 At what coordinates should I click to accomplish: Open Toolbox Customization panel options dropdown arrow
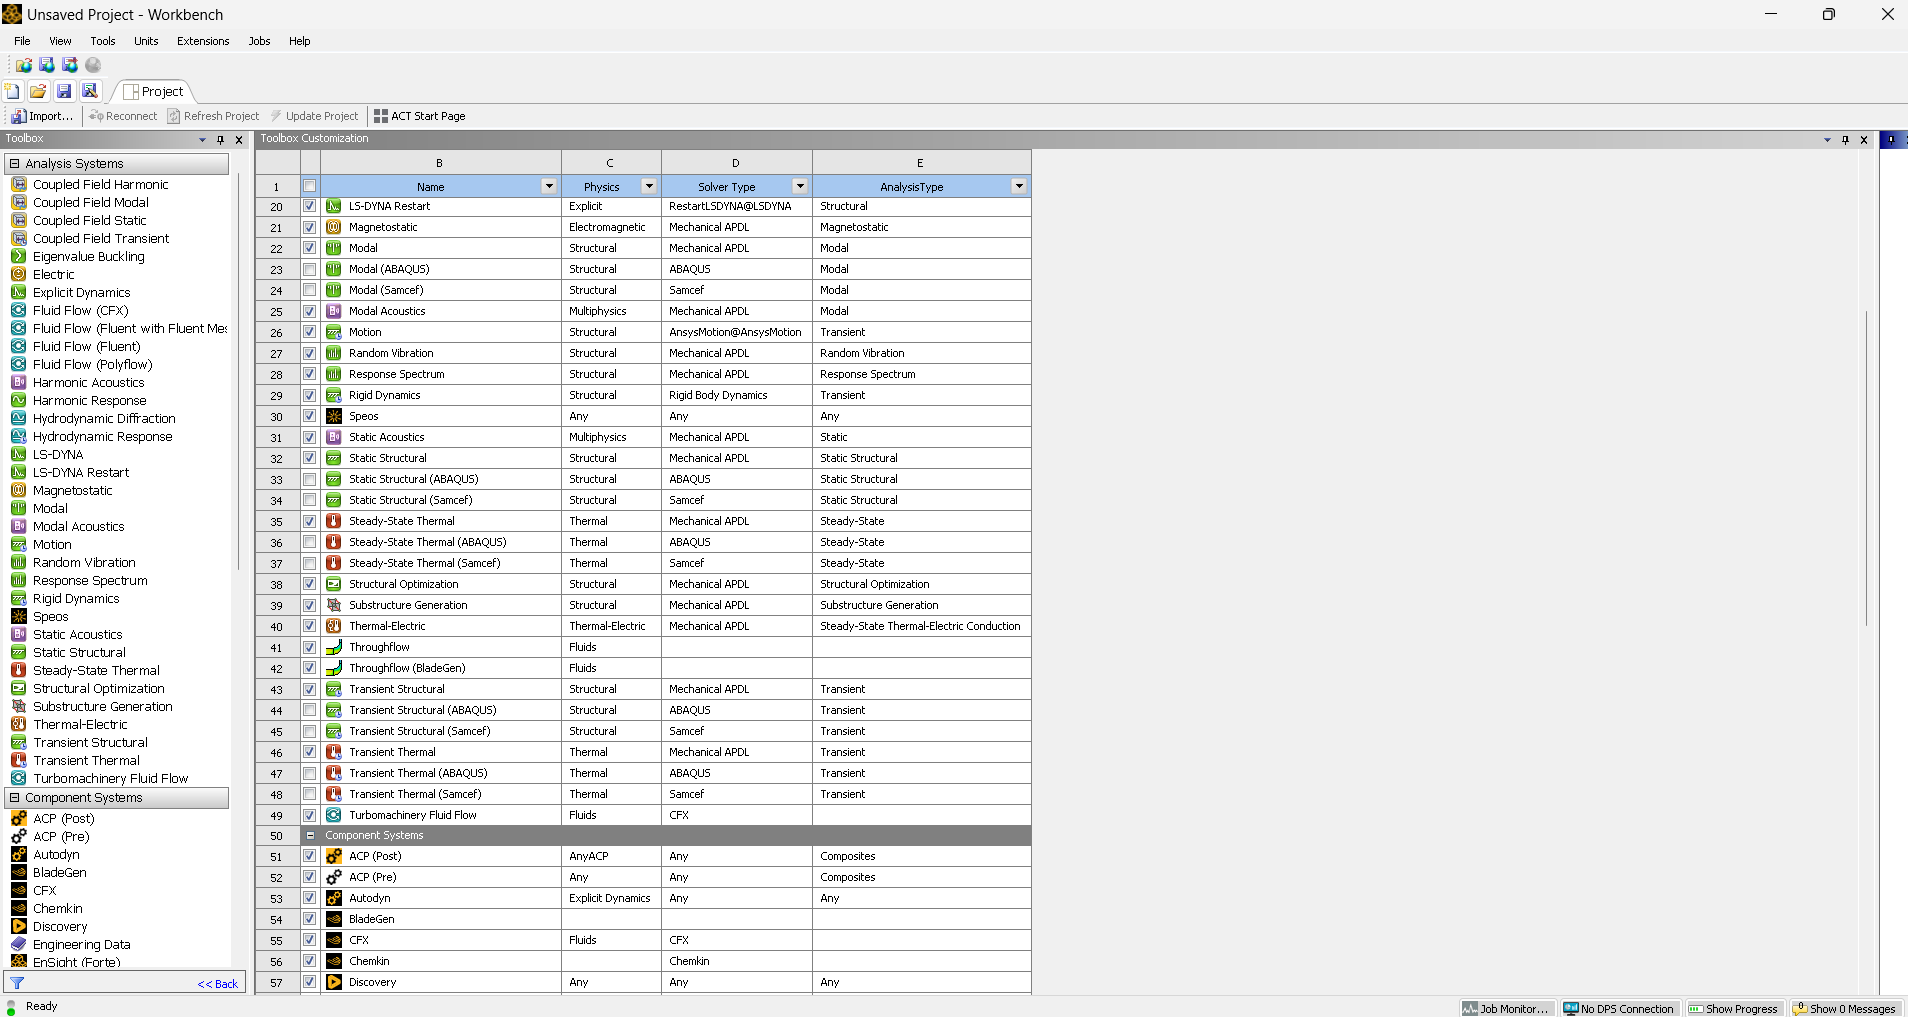pyautogui.click(x=1827, y=139)
